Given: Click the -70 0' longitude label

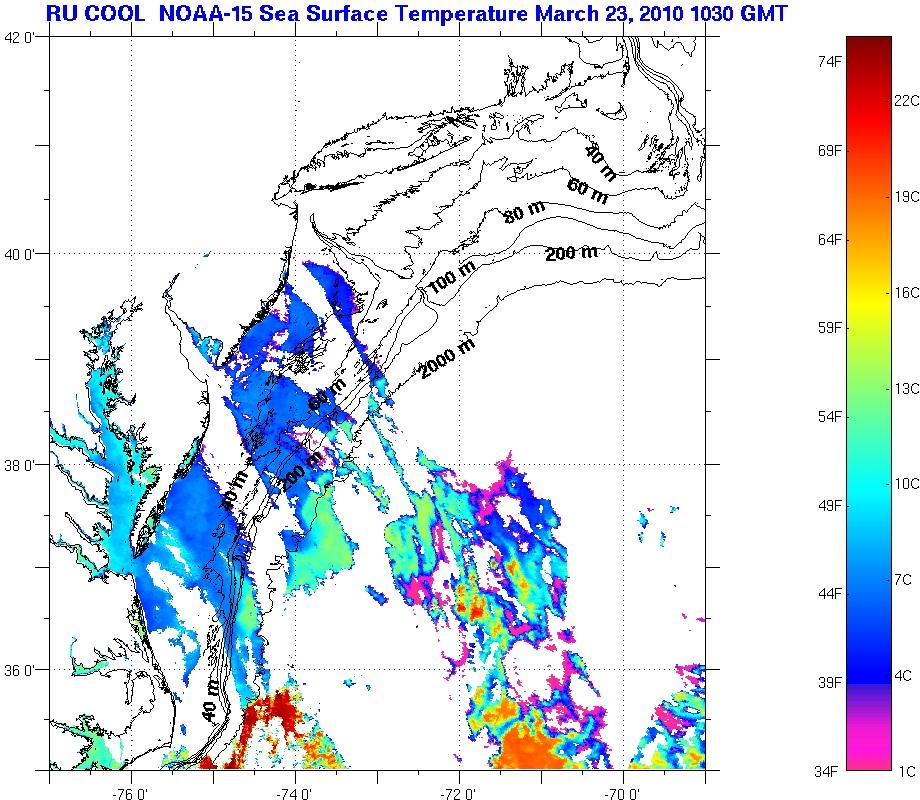Looking at the screenshot, I should coord(623,794).
